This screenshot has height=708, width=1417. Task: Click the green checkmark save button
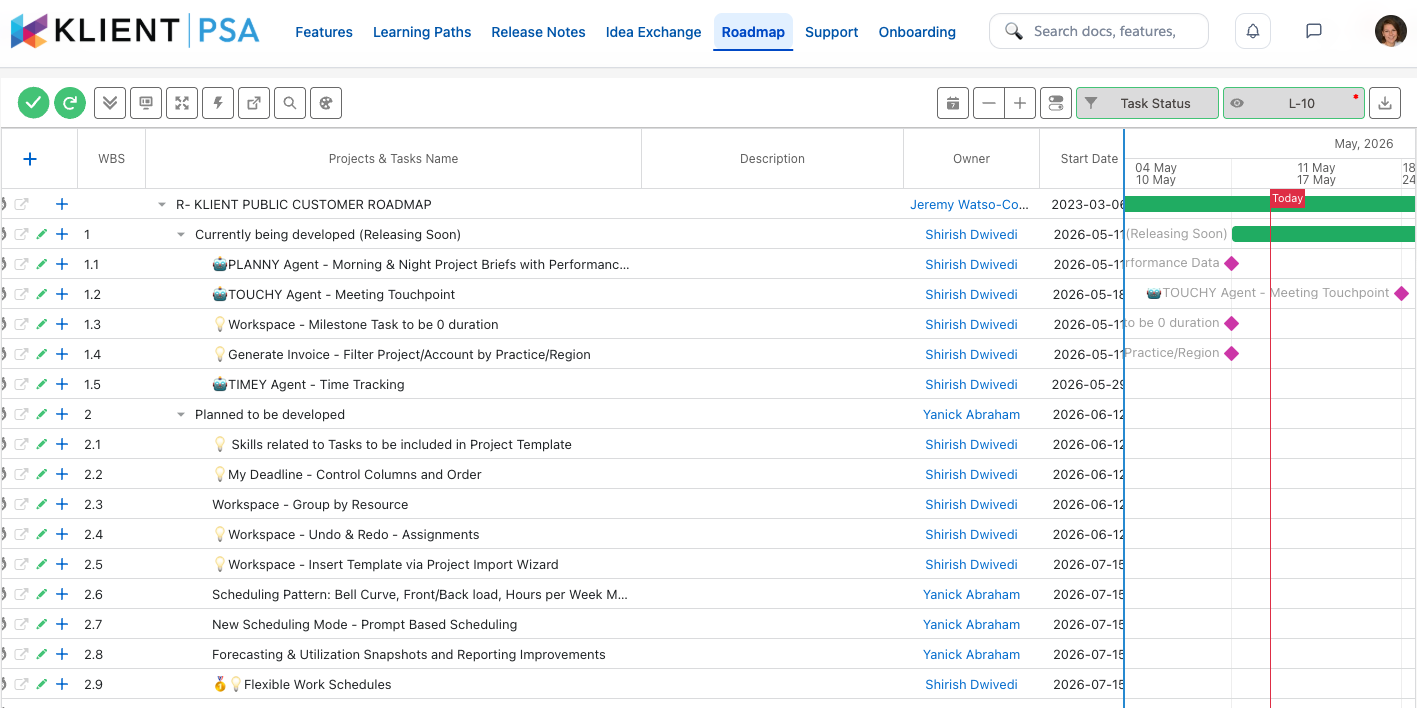coord(34,103)
